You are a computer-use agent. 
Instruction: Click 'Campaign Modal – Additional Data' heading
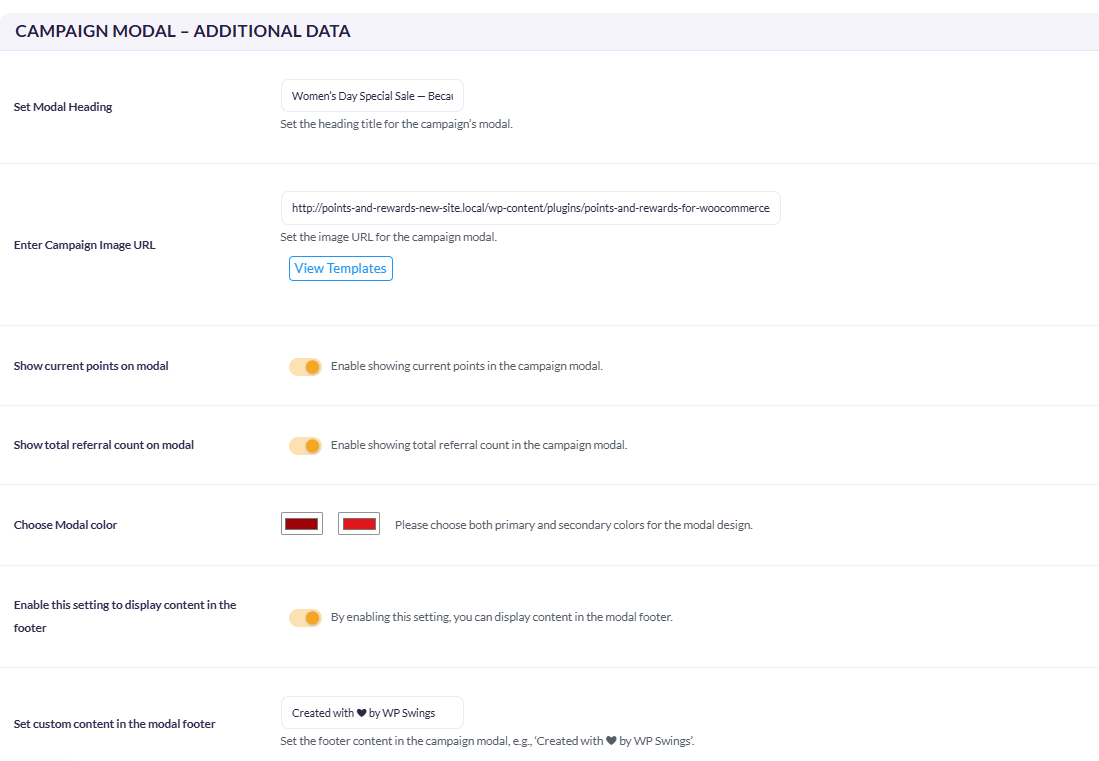pyautogui.click(x=183, y=31)
